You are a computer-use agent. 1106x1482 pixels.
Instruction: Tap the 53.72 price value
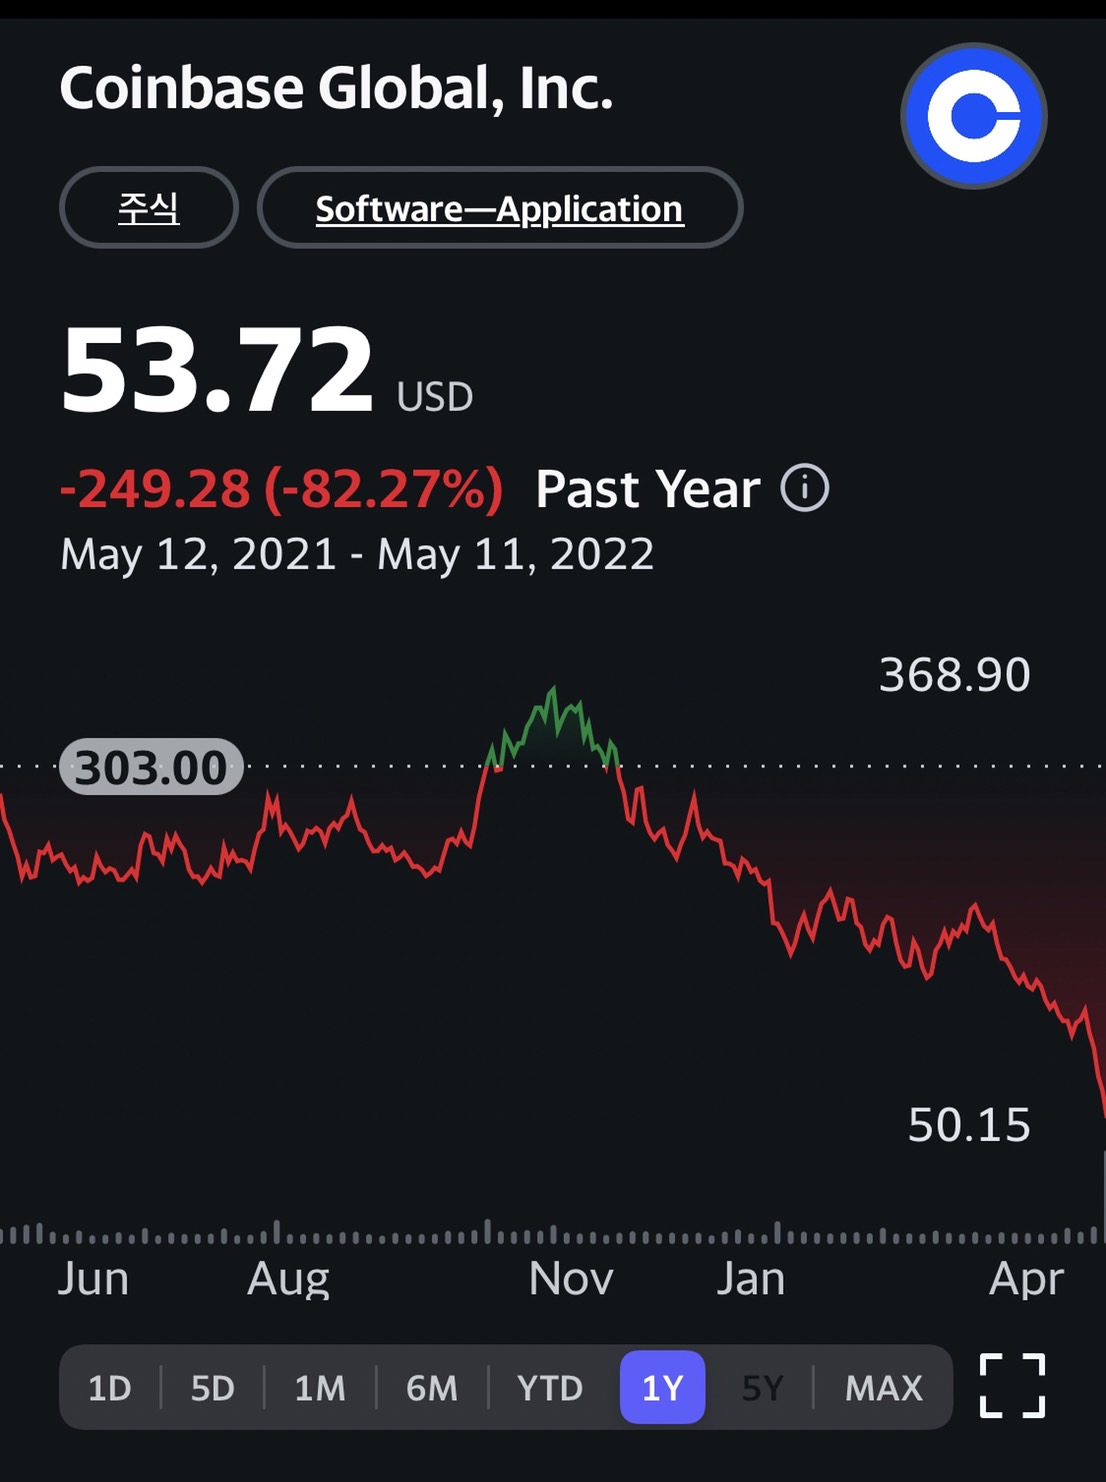pos(217,370)
